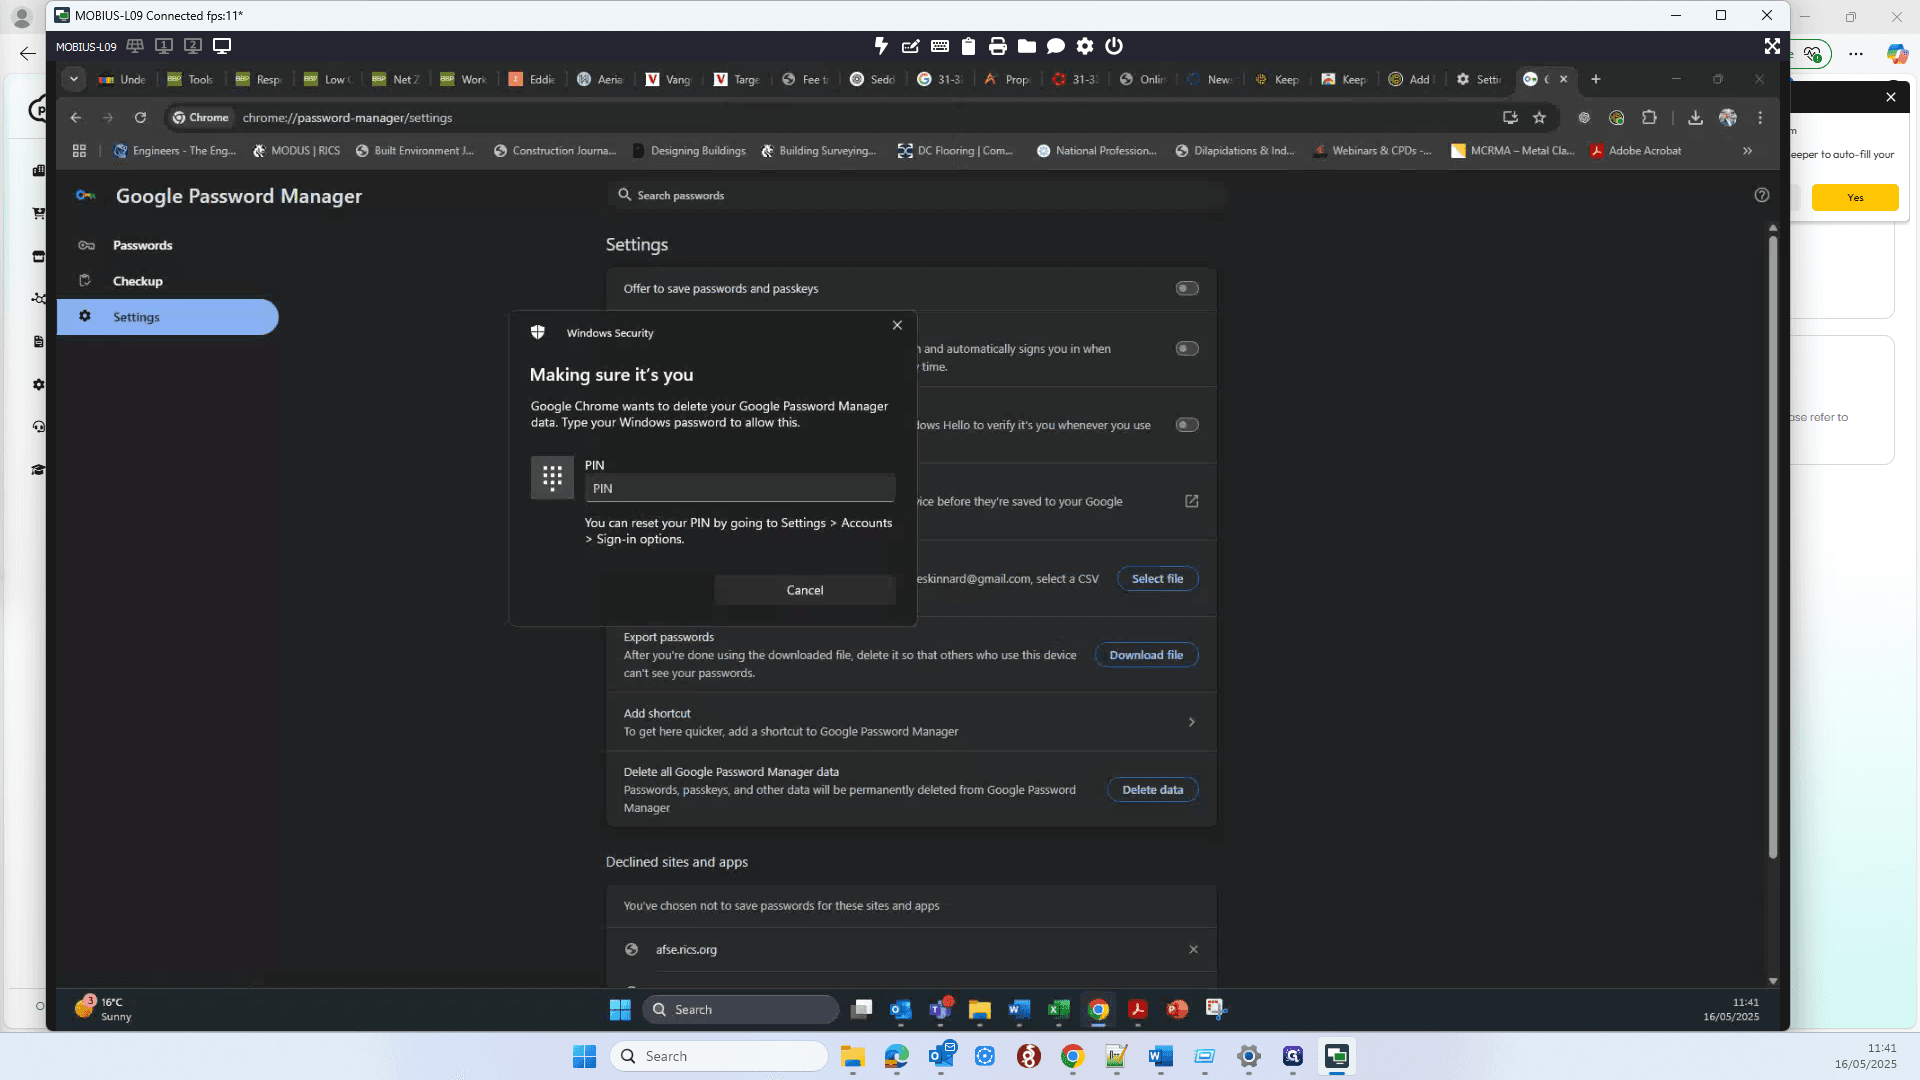
Task: Expand the hidden bookmarks overflow chevron
Action: coord(1747,151)
